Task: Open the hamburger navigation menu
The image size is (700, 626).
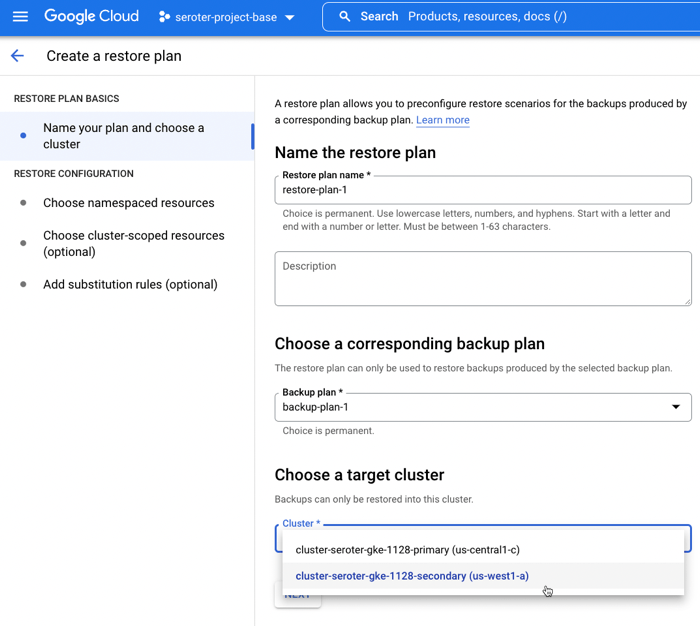Action: click(20, 17)
